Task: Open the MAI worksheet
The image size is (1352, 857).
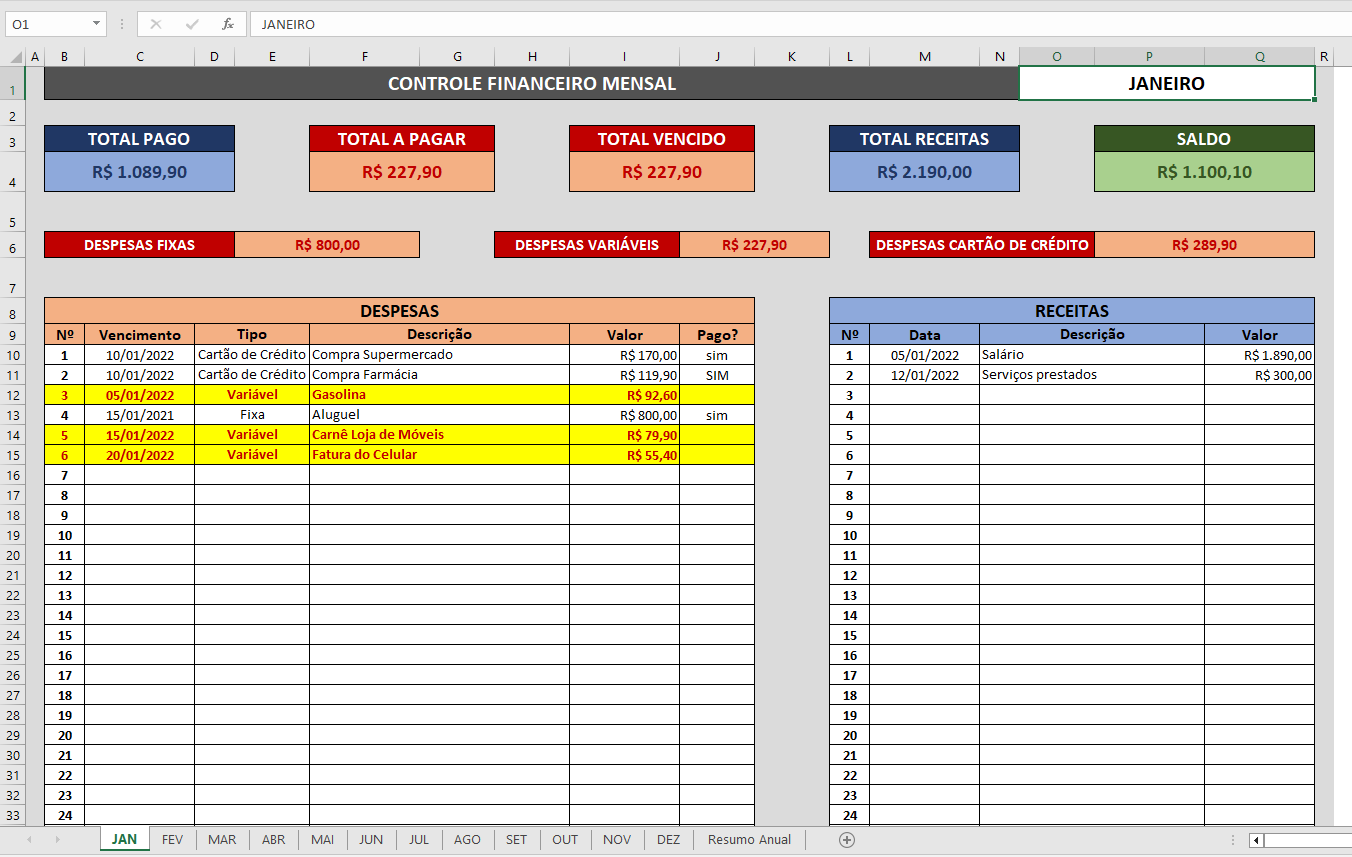Action: (321, 840)
